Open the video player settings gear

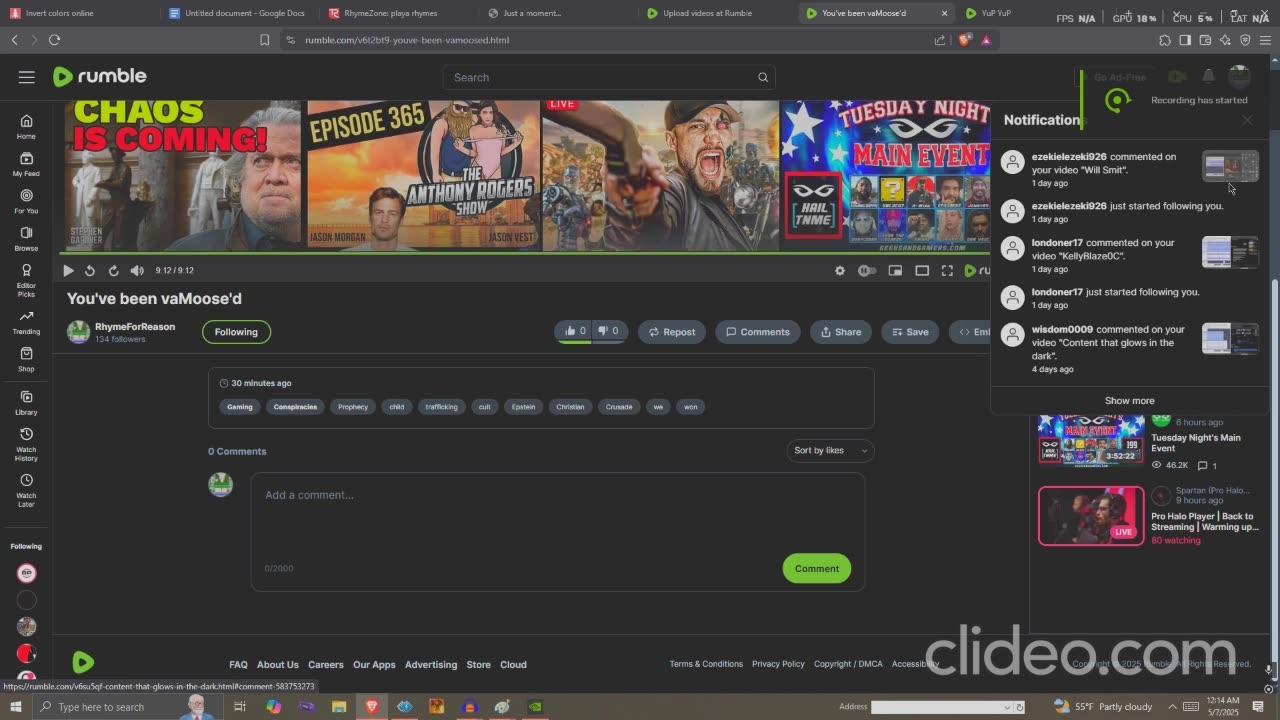point(840,270)
